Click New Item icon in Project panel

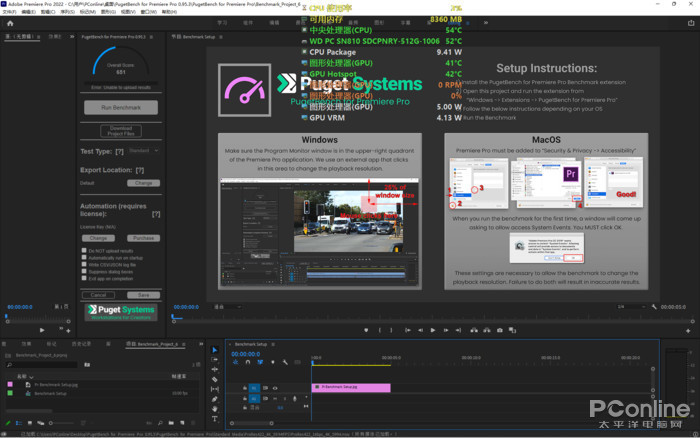click(x=182, y=423)
